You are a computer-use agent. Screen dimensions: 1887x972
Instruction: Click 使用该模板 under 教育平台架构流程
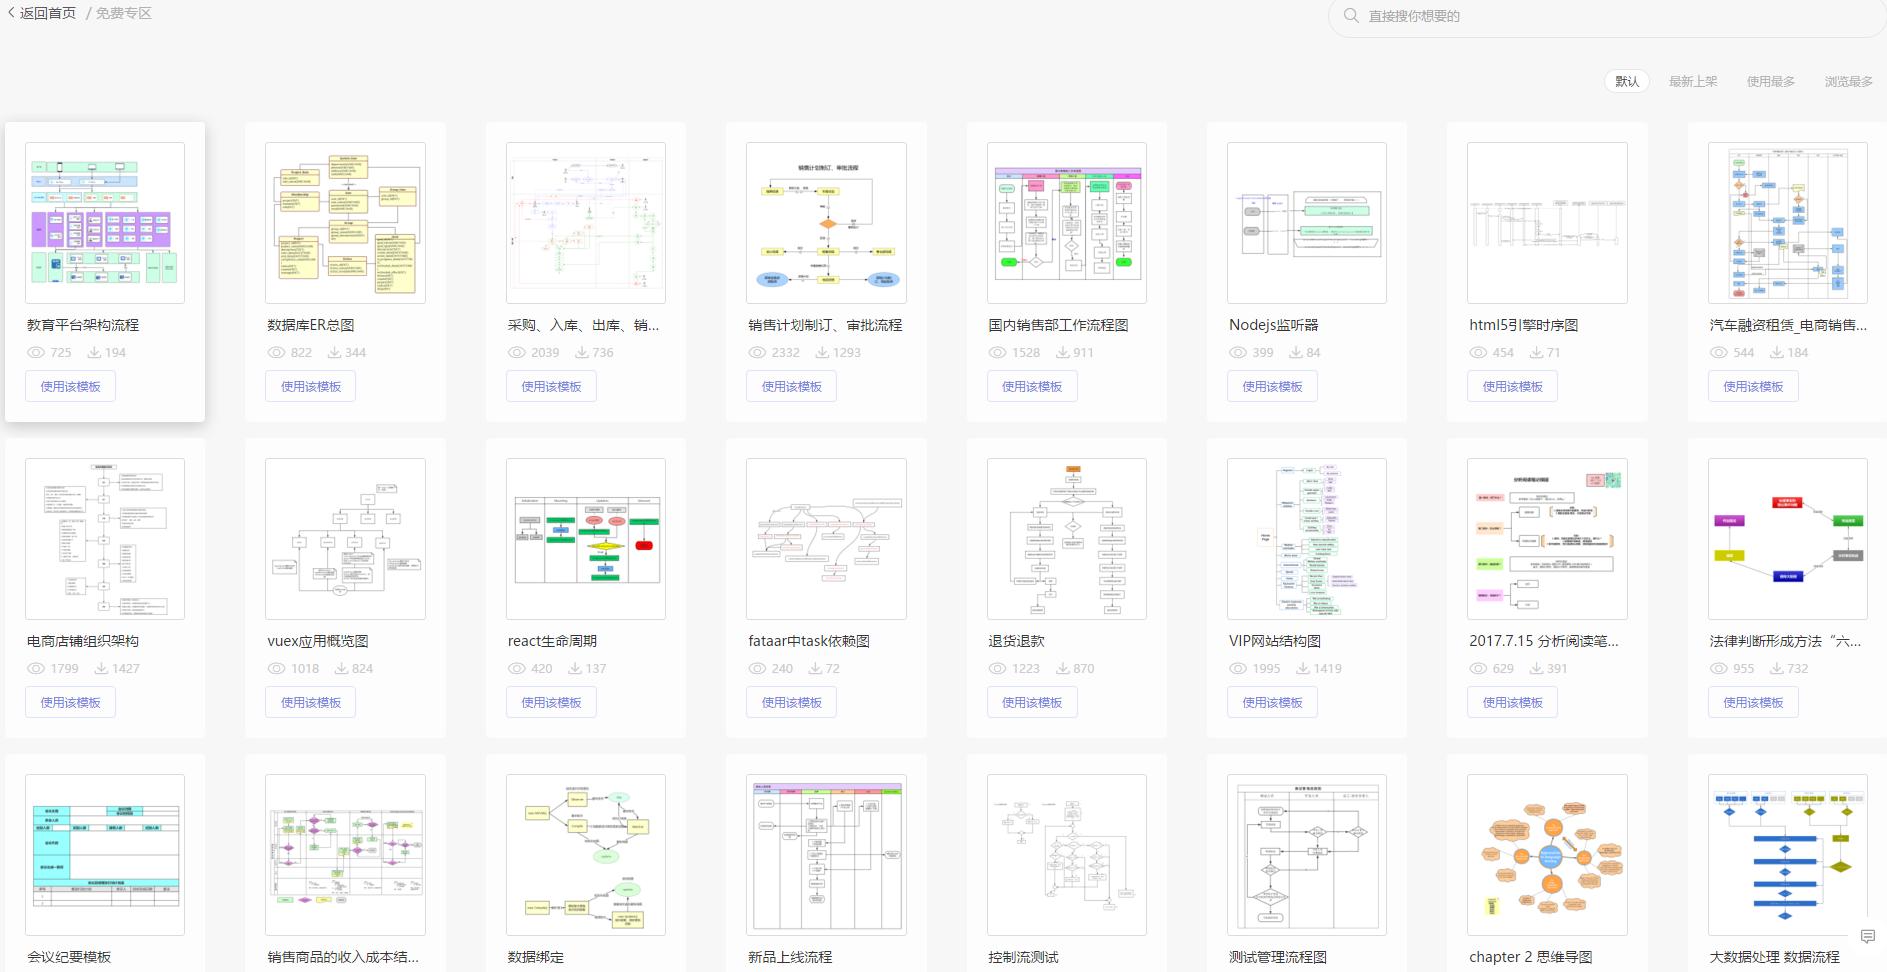[x=70, y=386]
